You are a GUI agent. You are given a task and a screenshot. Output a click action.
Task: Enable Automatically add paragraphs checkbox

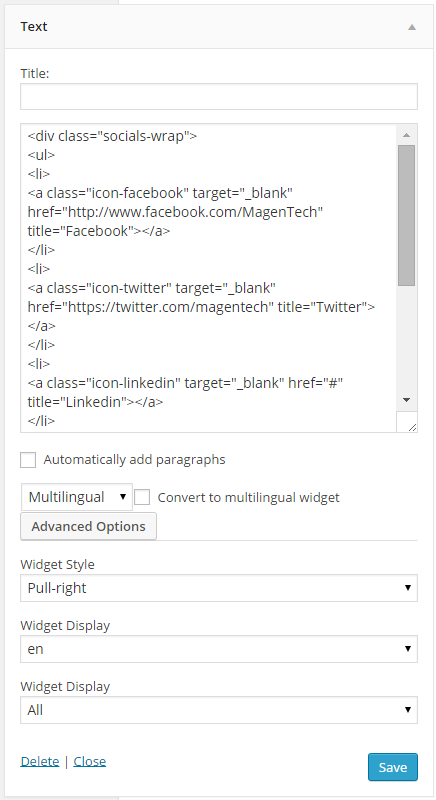pos(28,460)
